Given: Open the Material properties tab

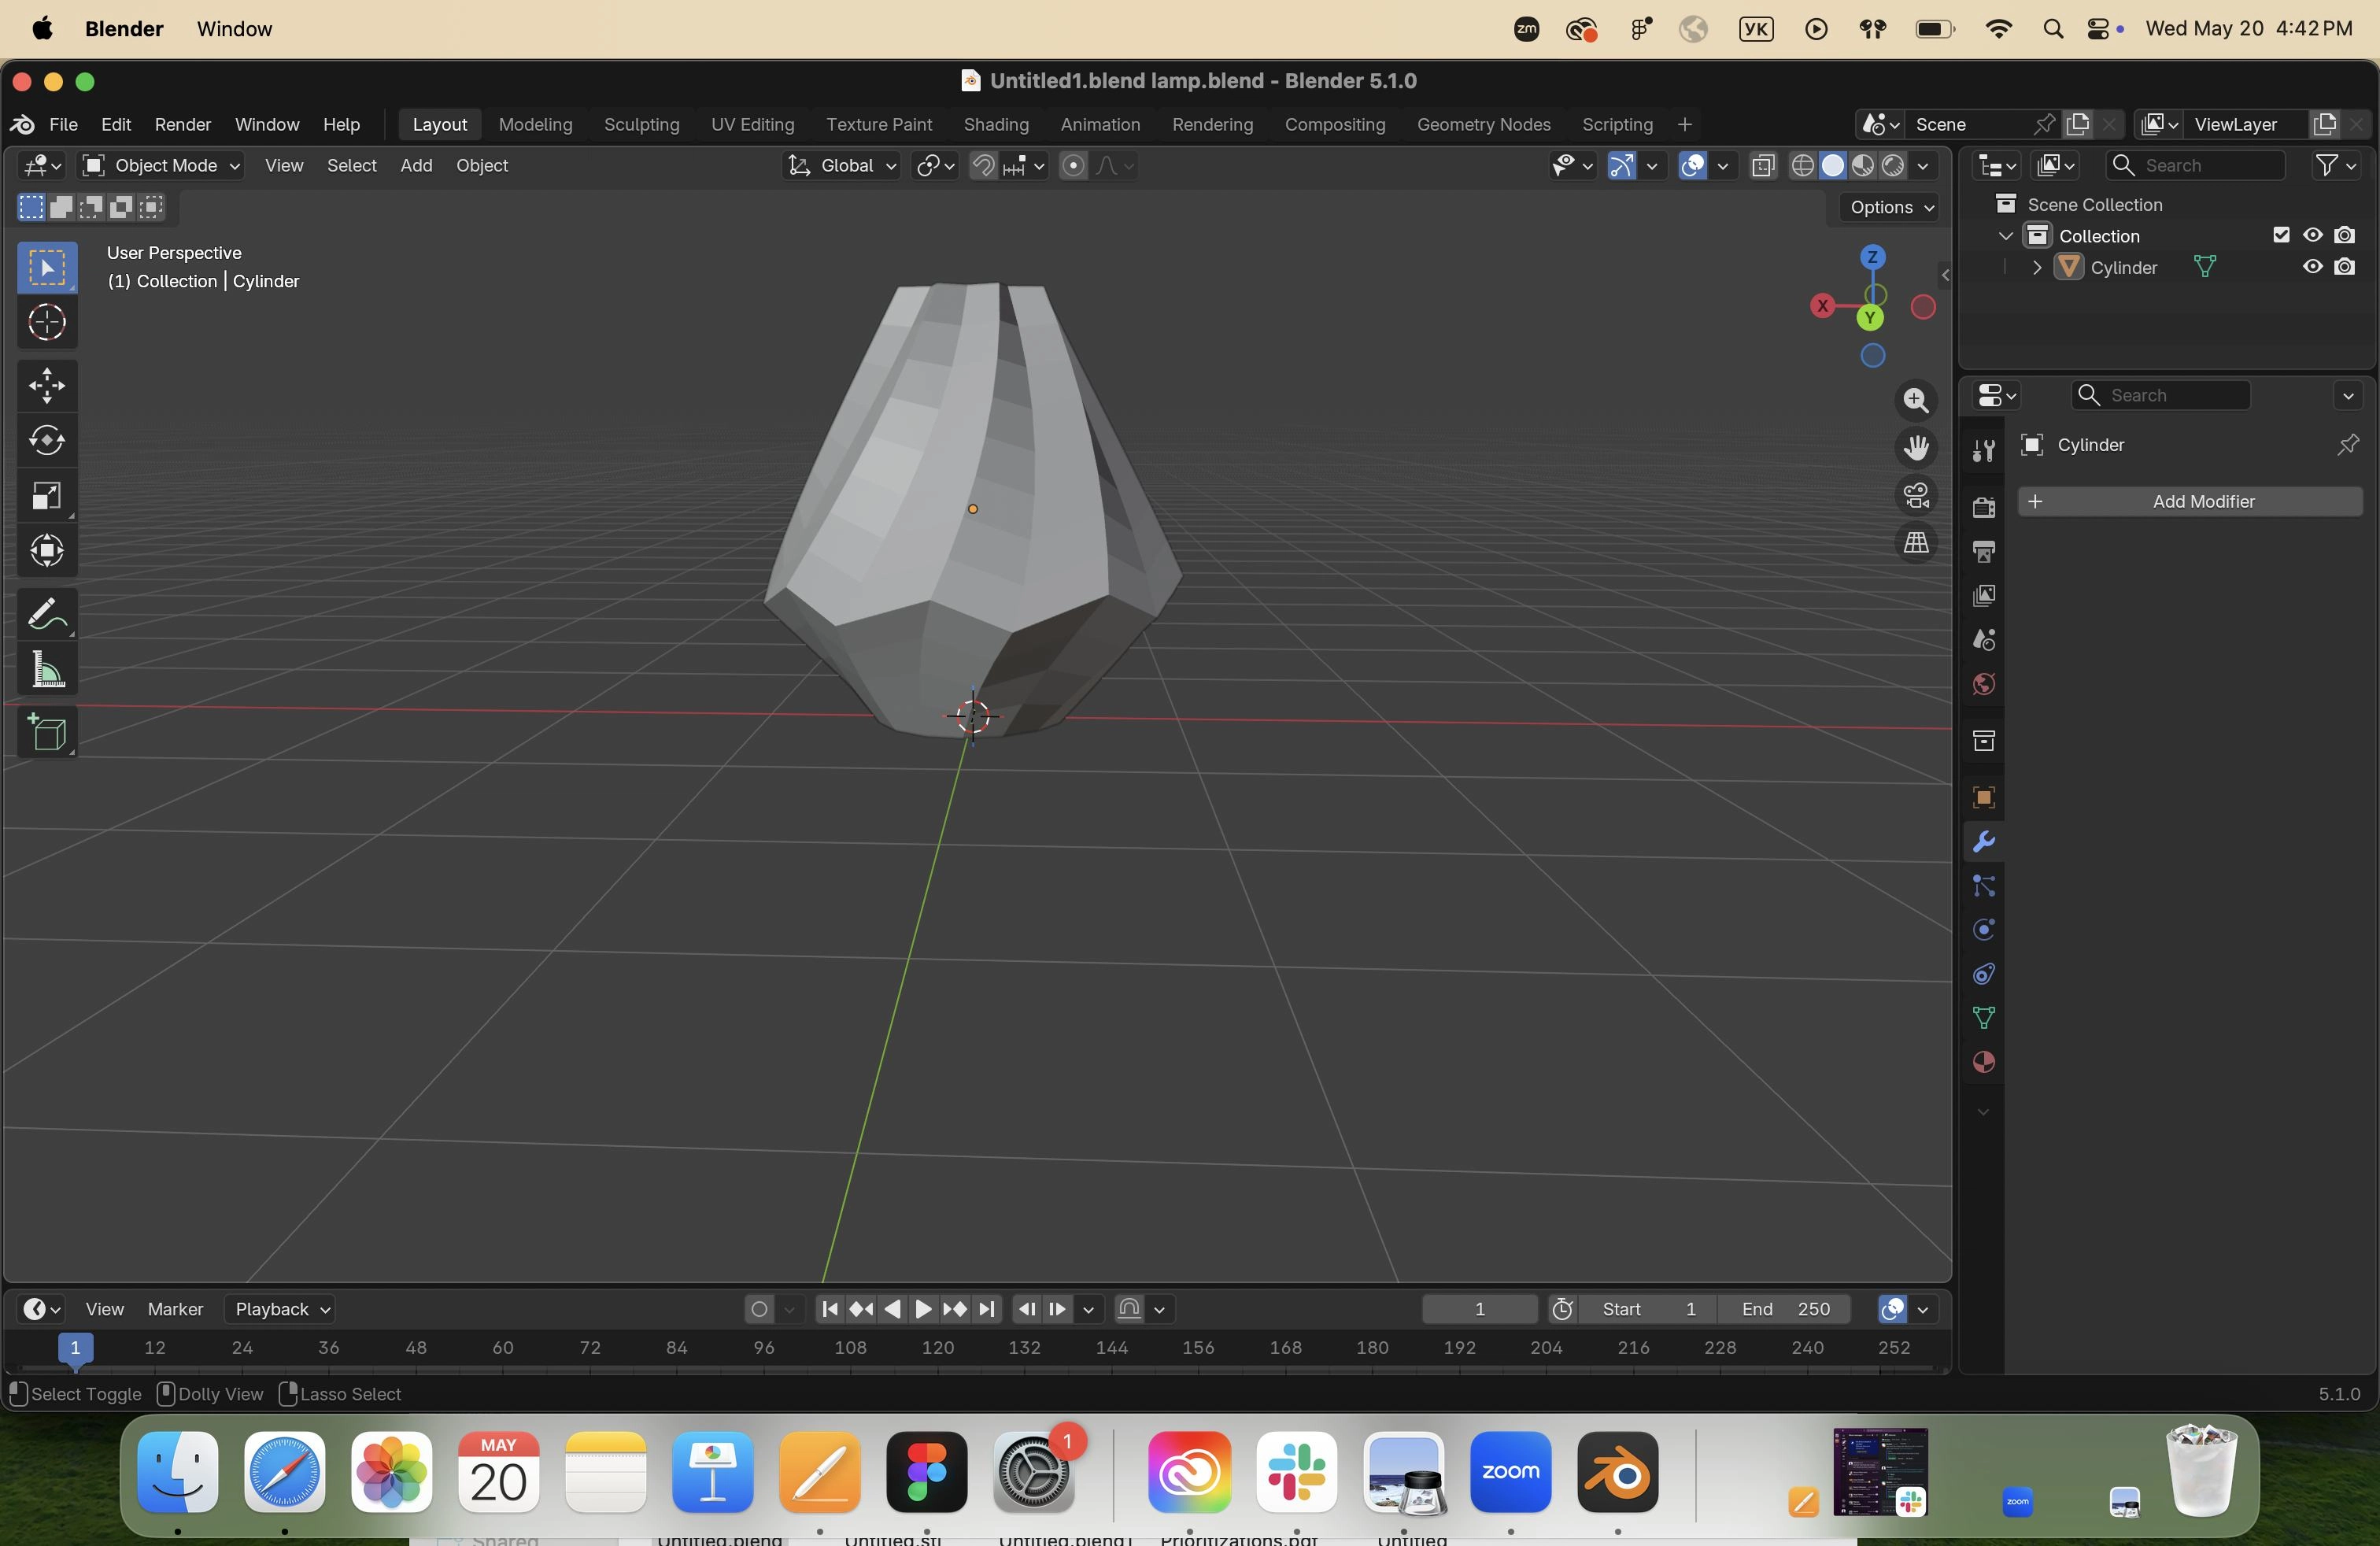Looking at the screenshot, I should tap(1984, 1063).
